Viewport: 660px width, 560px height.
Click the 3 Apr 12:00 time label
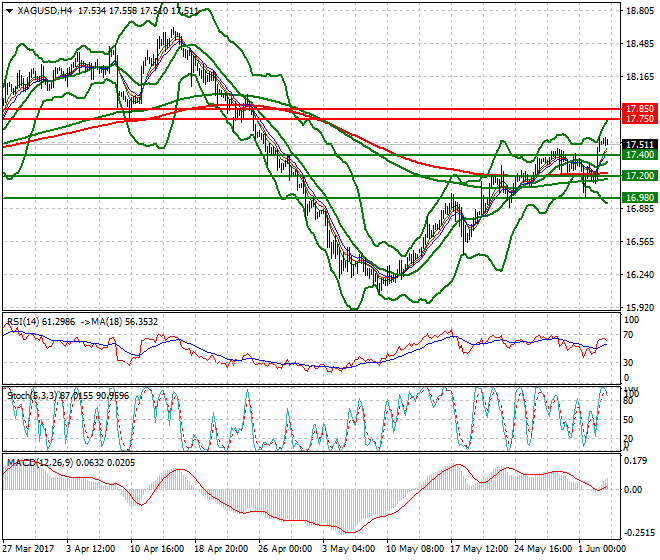click(x=90, y=549)
